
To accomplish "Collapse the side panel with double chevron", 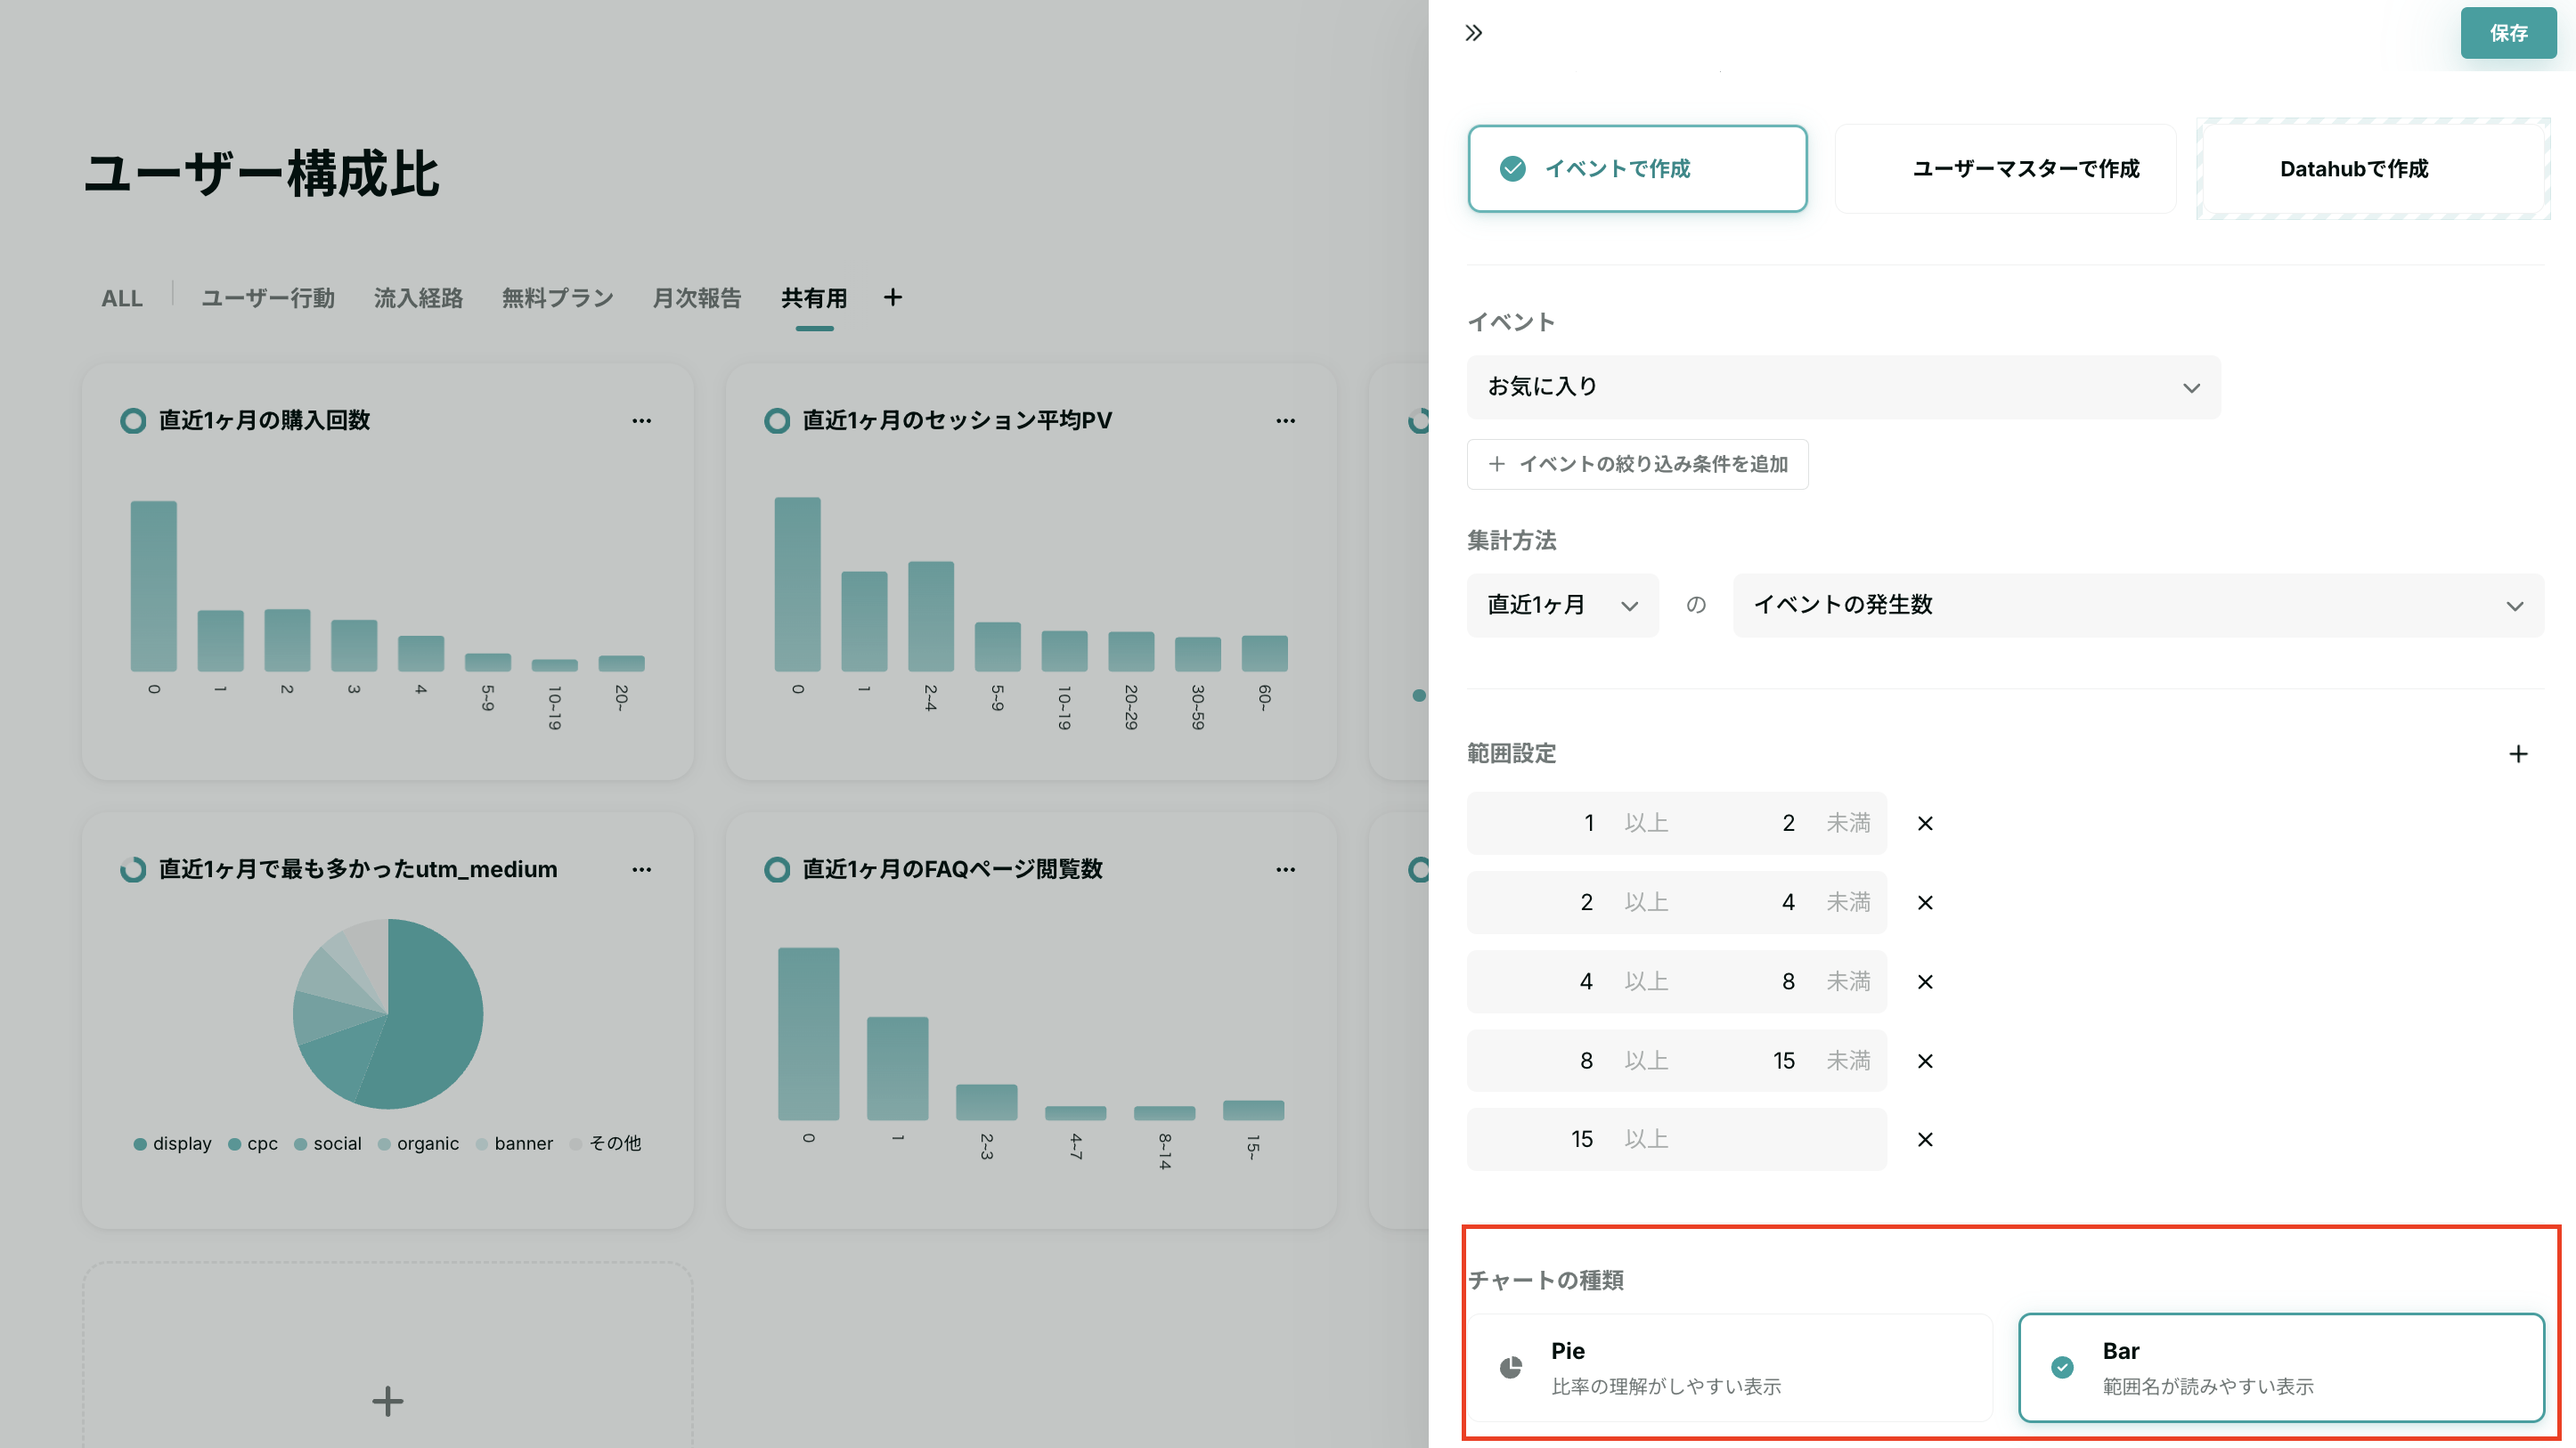I will click(1473, 33).
